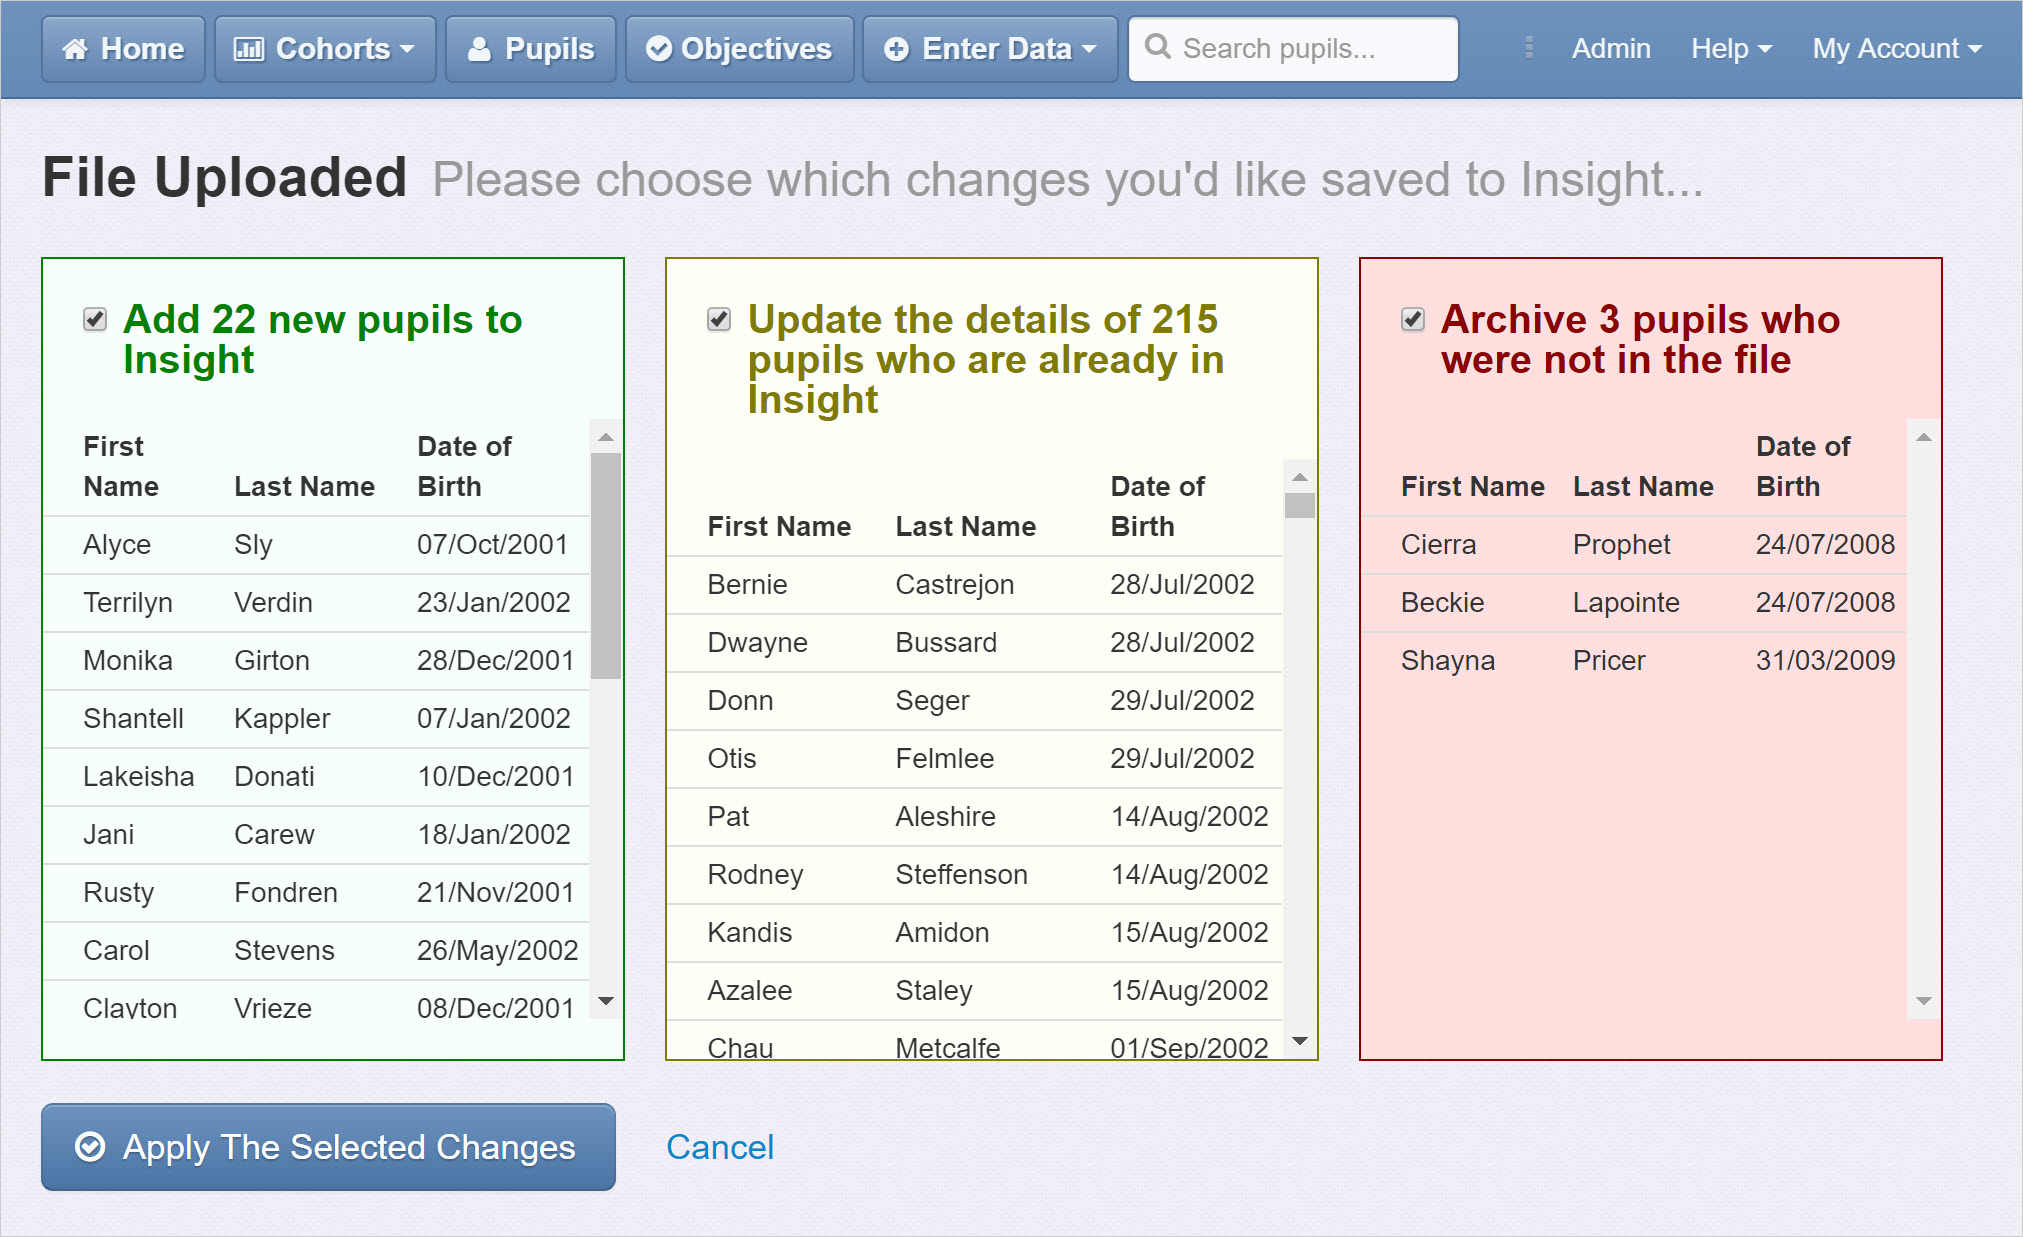
Task: Select the Lapointe last name cell
Action: pyautogui.click(x=1626, y=603)
